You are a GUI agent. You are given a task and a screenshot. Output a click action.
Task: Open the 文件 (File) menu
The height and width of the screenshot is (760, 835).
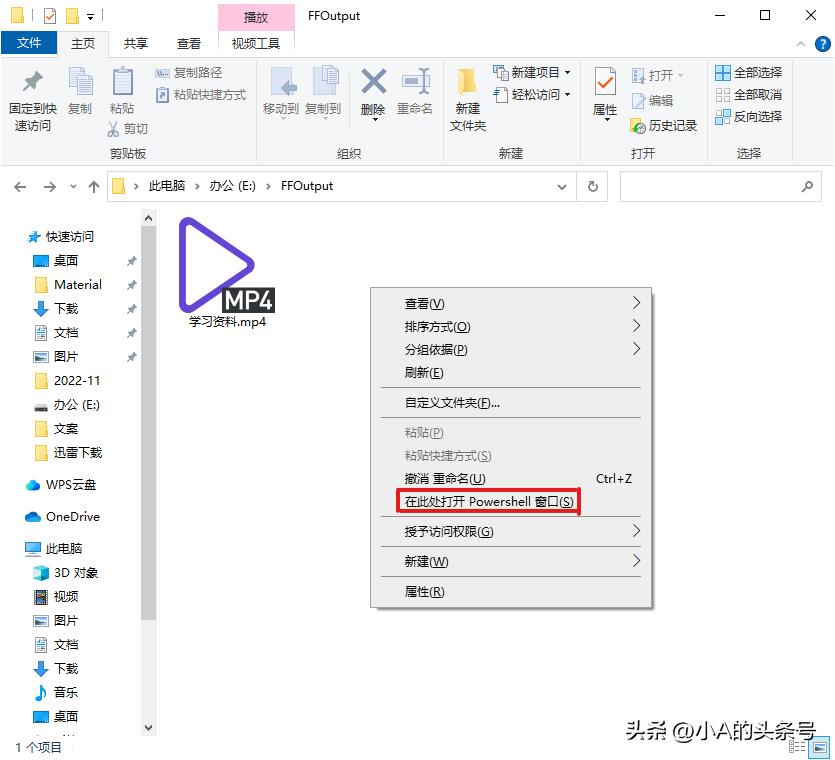27,44
